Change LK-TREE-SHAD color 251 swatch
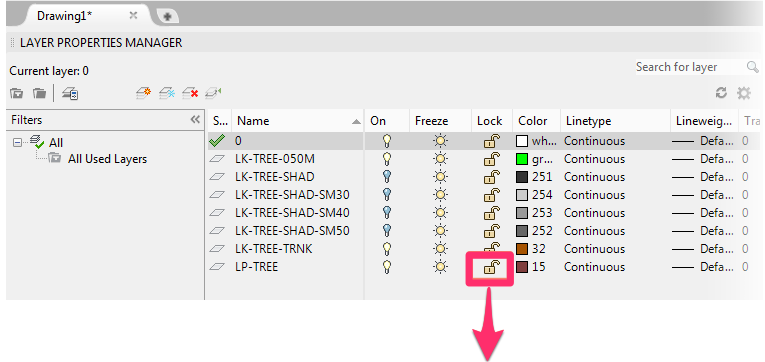 (522, 177)
